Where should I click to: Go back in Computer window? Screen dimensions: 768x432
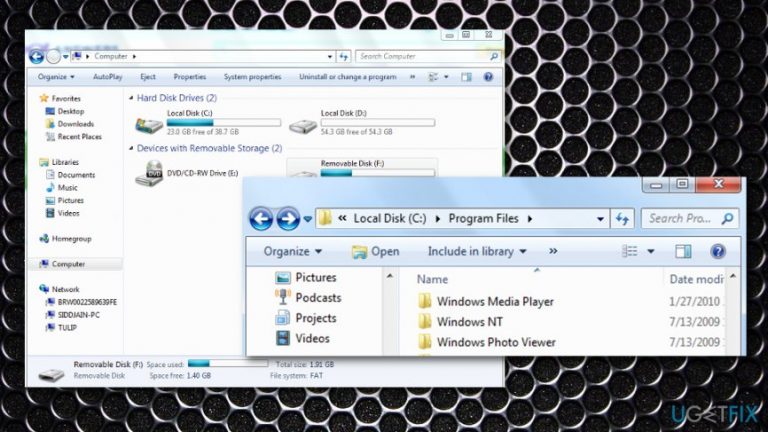[x=36, y=57]
